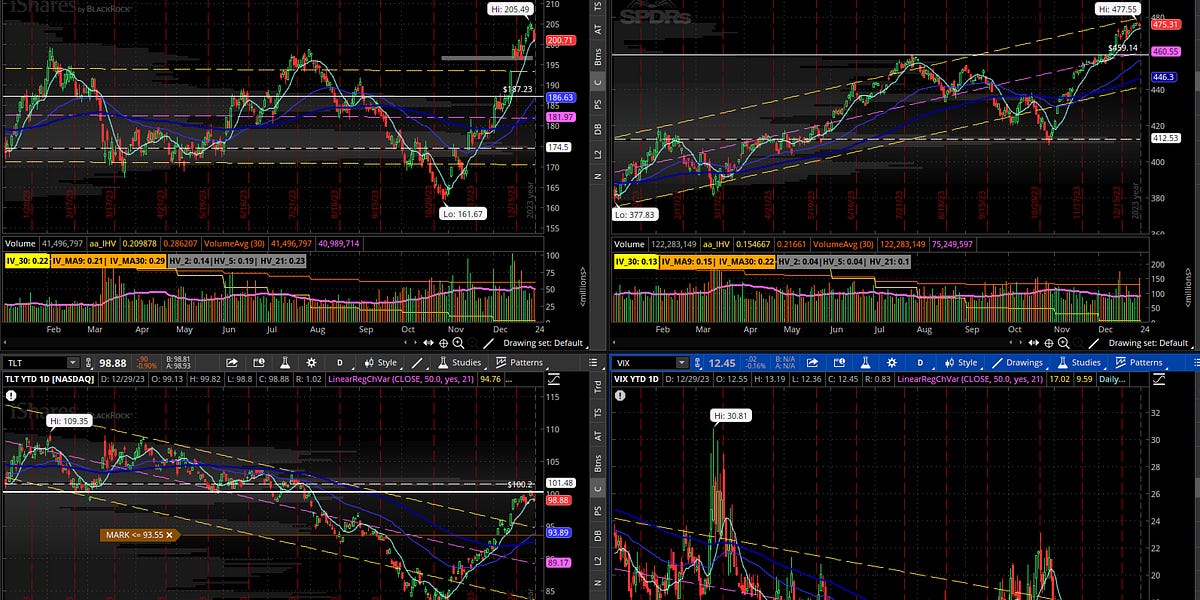This screenshot has width=1200, height=600.
Task: Click the quick note icon on the TLT toolbar
Action: 260,362
